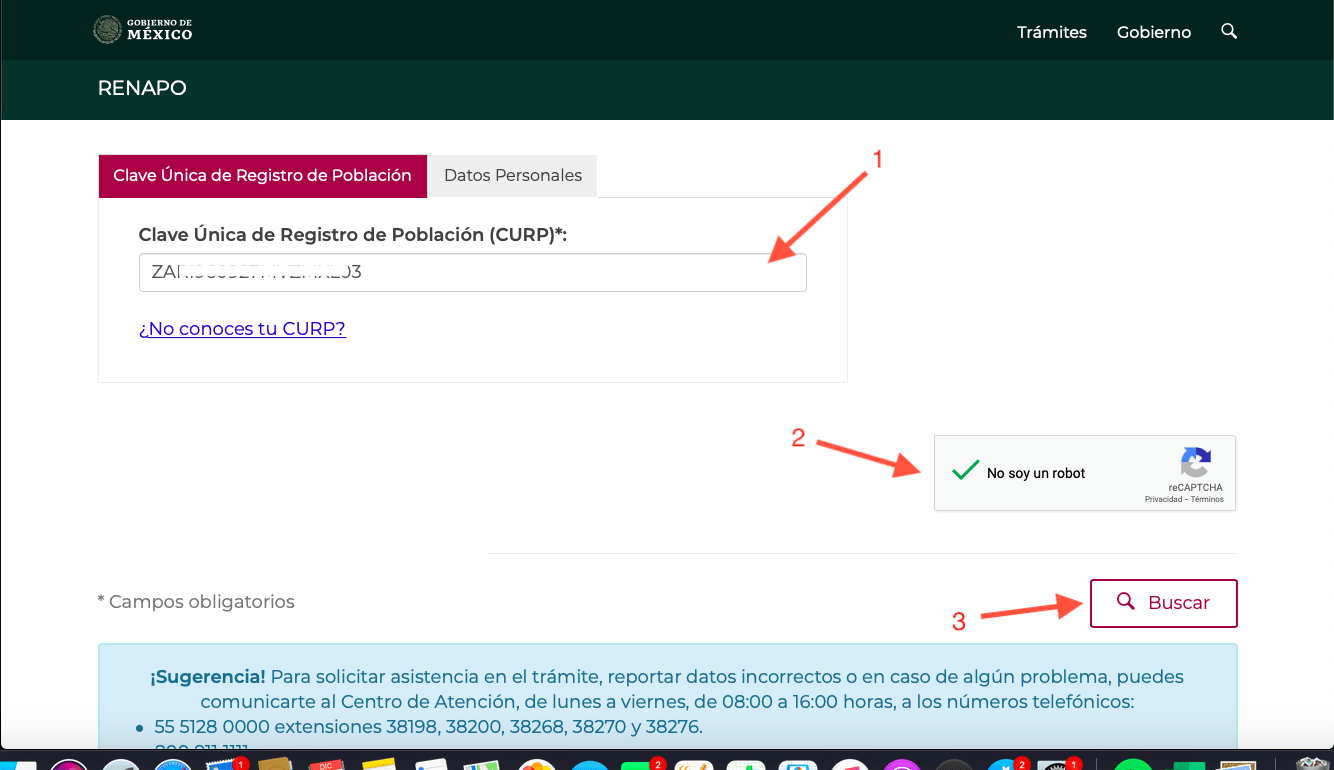This screenshot has width=1334, height=770.
Task: Open the ¿No conoces tu CURP? link
Action: [x=242, y=328]
